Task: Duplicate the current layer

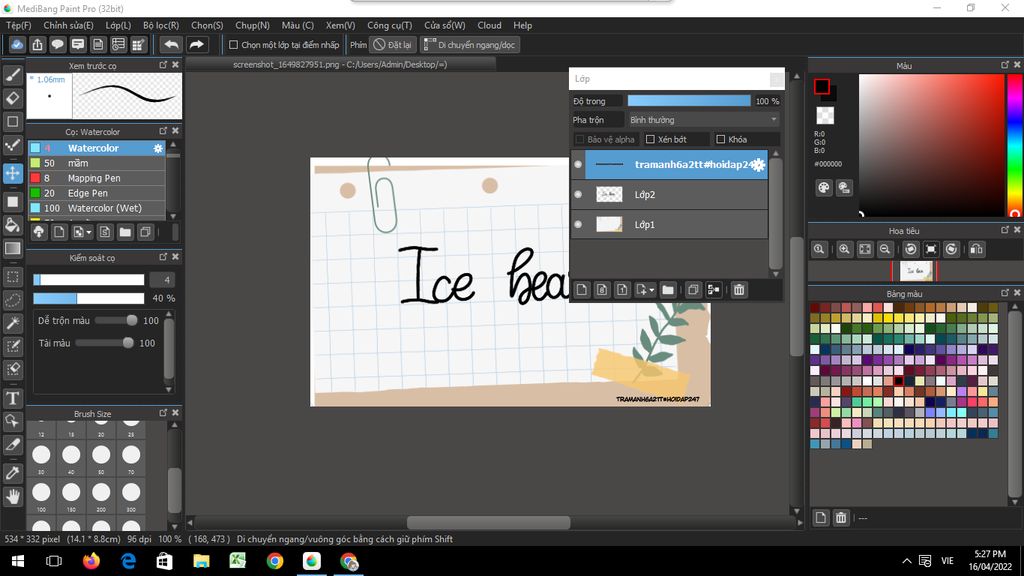Action: click(693, 290)
